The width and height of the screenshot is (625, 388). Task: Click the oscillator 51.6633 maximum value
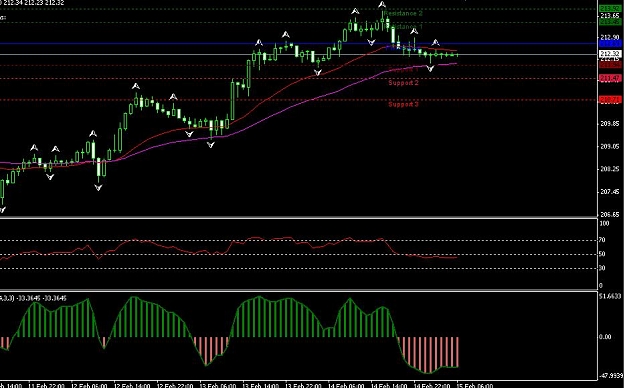(x=610, y=296)
